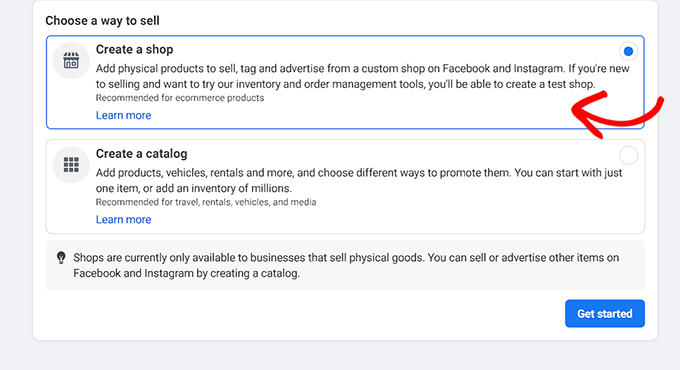The image size is (680, 370).
Task: Click the red arrow annotation
Action: pyautogui.click(x=617, y=115)
